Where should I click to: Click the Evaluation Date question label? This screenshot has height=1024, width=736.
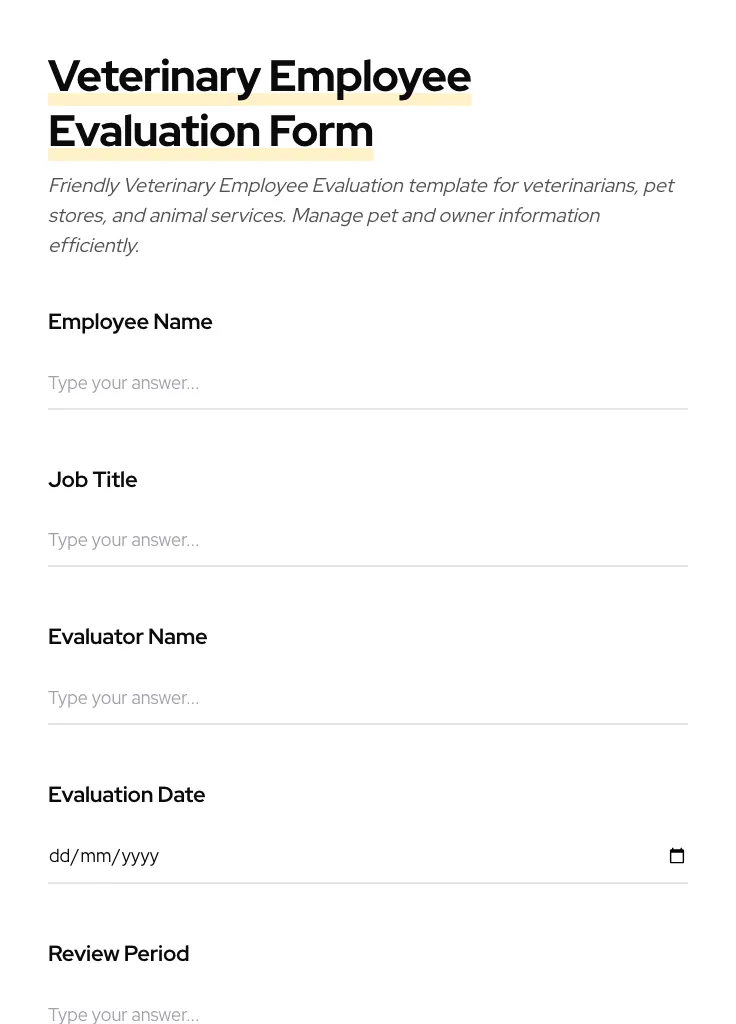(x=126, y=794)
